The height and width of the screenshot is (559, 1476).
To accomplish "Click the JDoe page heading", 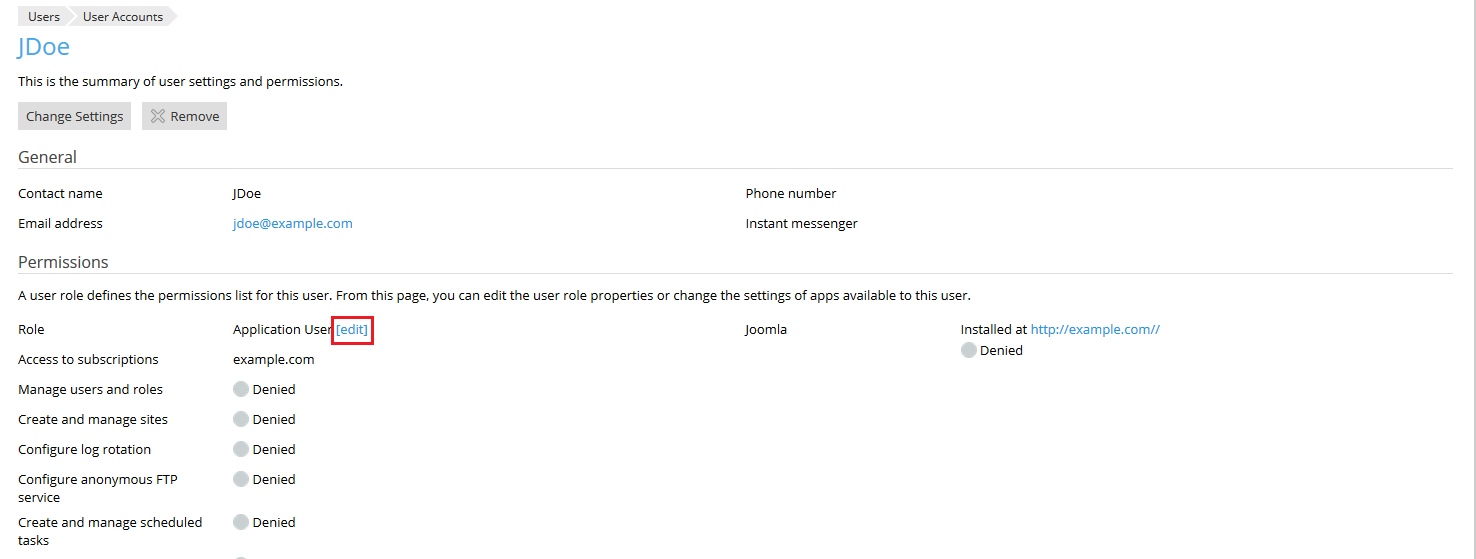I will [x=44, y=47].
